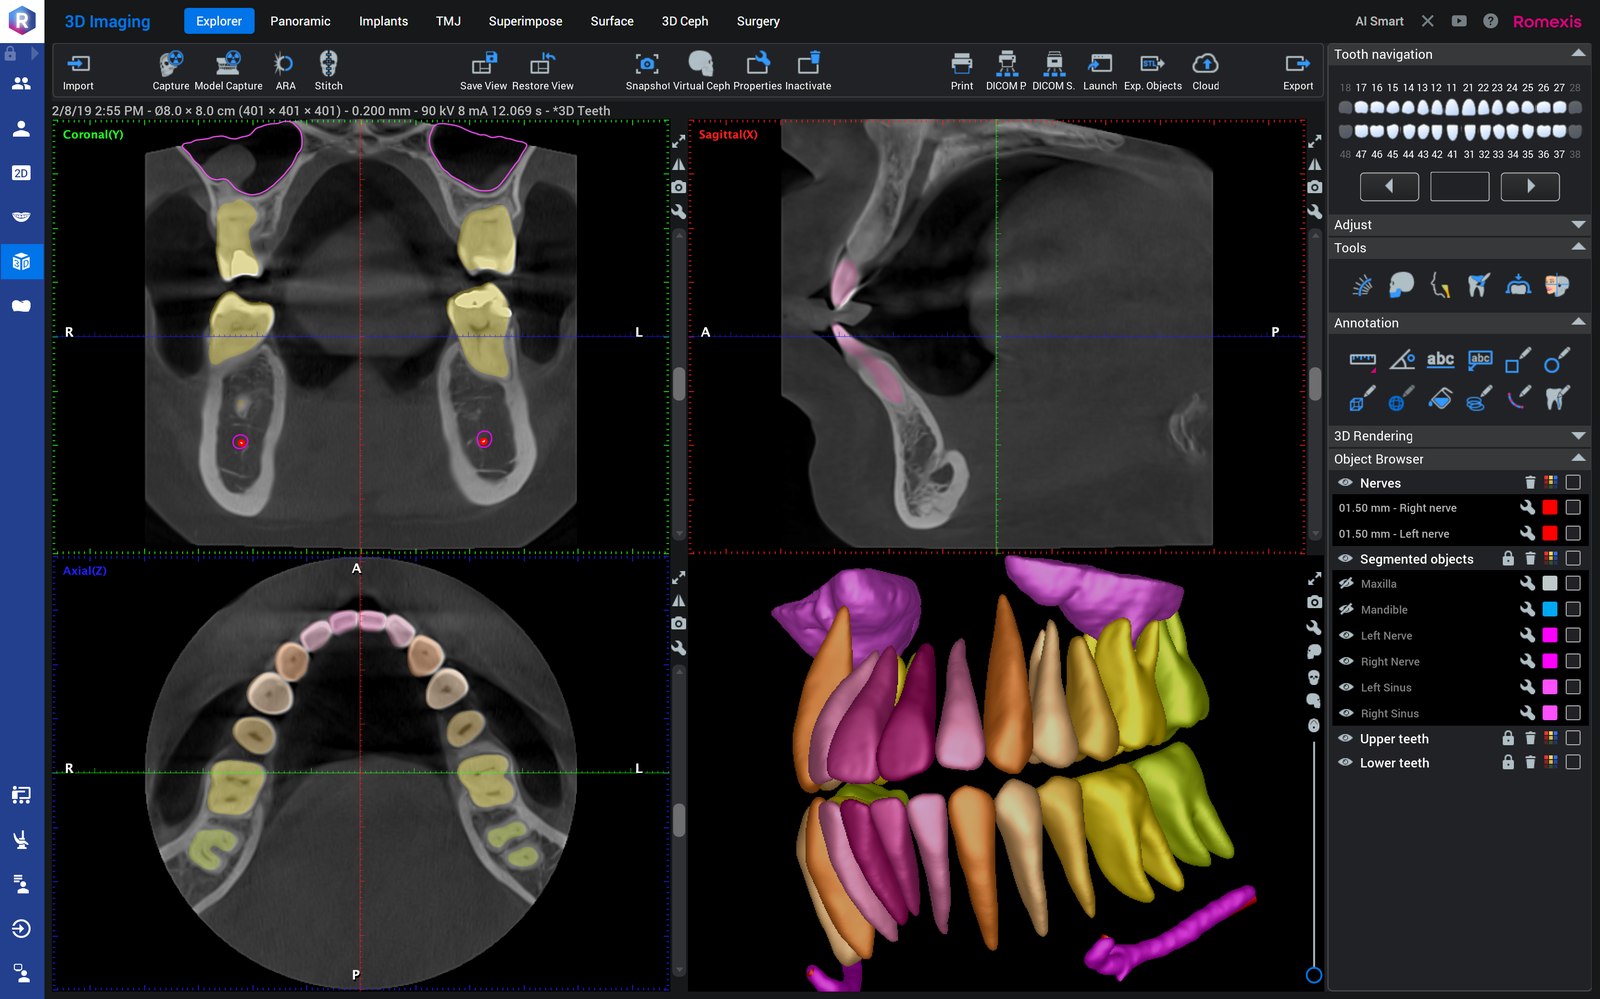
Task: Open Exp. Objects STL export
Action: (1152, 65)
